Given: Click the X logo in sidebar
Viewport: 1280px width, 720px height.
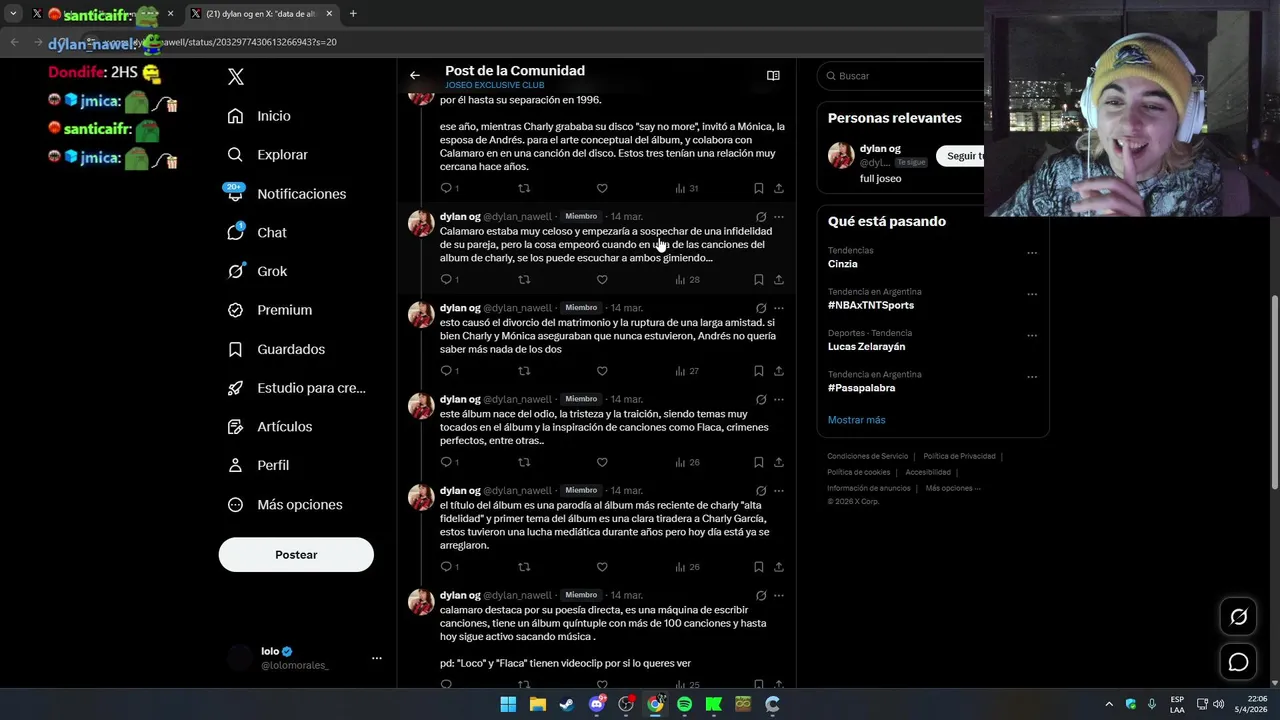Looking at the screenshot, I should pos(236,77).
